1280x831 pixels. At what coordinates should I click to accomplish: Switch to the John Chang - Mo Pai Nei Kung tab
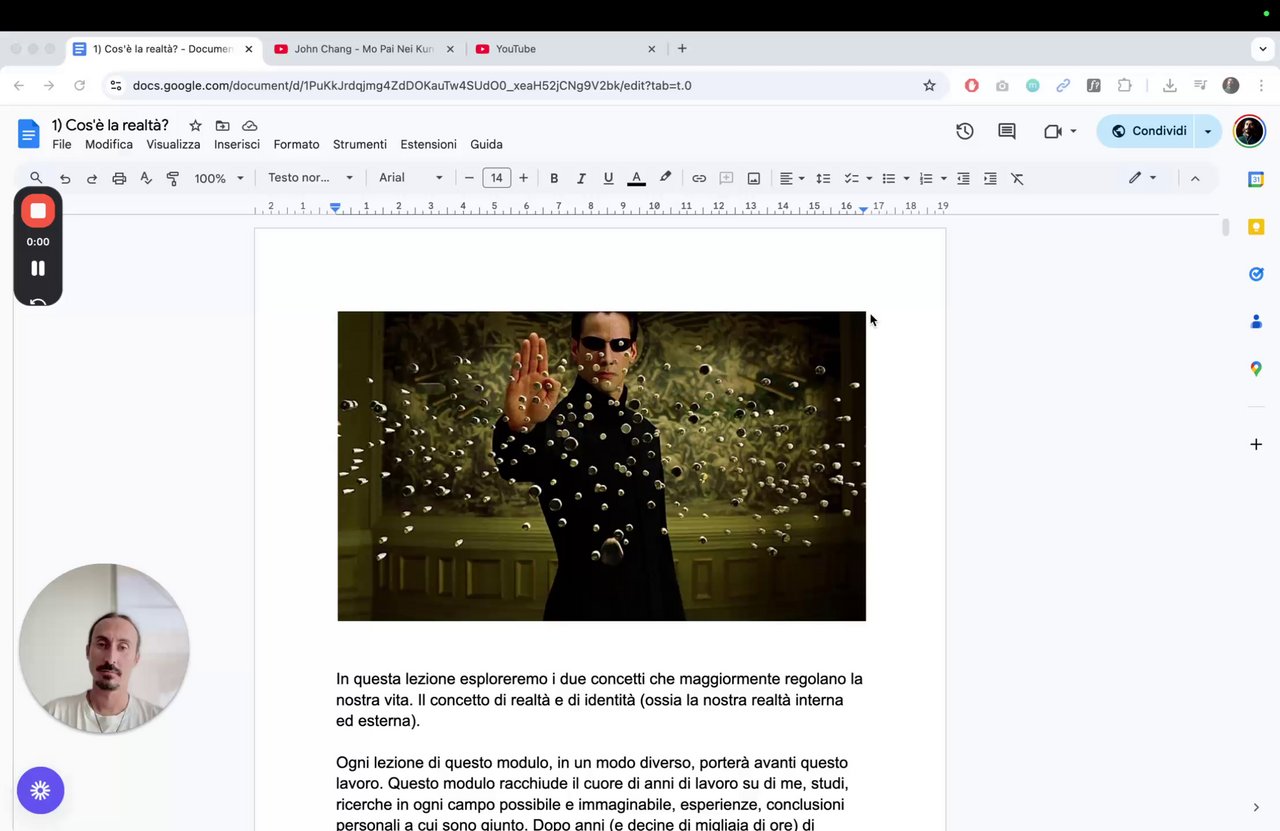tap(362, 49)
